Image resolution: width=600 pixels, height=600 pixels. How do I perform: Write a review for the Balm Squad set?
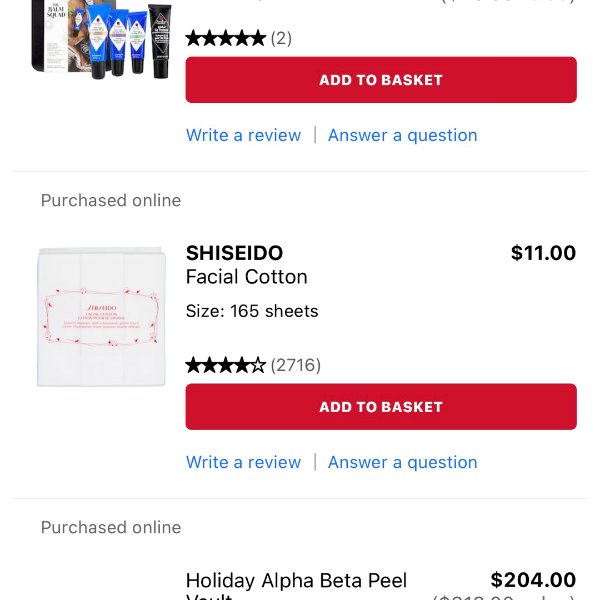click(243, 135)
